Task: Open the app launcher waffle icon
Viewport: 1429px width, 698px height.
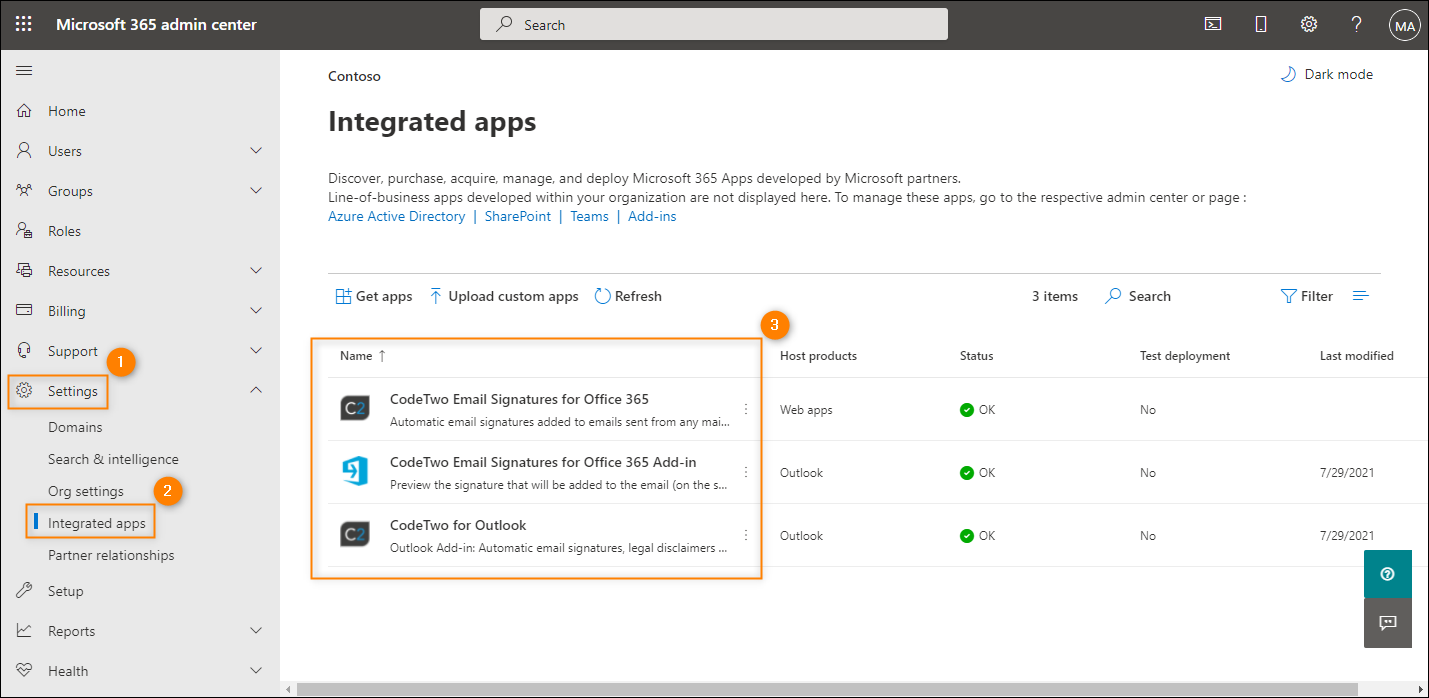Action: pos(24,25)
